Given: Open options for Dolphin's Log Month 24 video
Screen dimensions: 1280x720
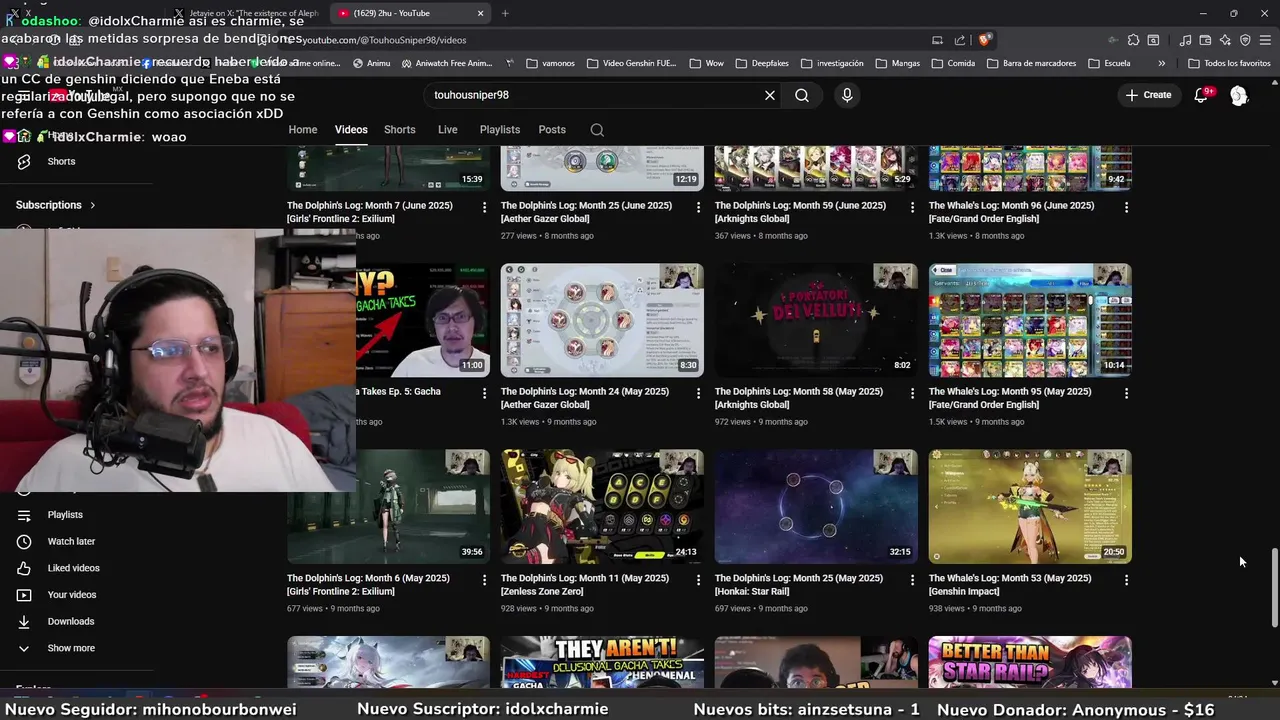Looking at the screenshot, I should pyautogui.click(x=699, y=394).
